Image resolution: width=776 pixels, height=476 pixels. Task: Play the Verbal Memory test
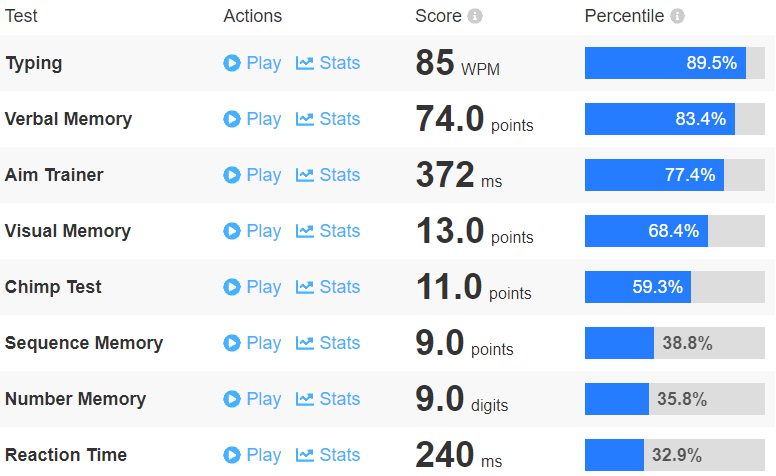(x=252, y=119)
